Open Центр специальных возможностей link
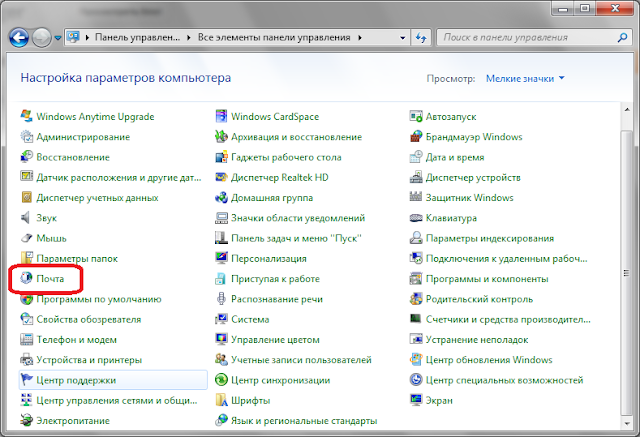This screenshot has height=437, width=640. [504, 380]
